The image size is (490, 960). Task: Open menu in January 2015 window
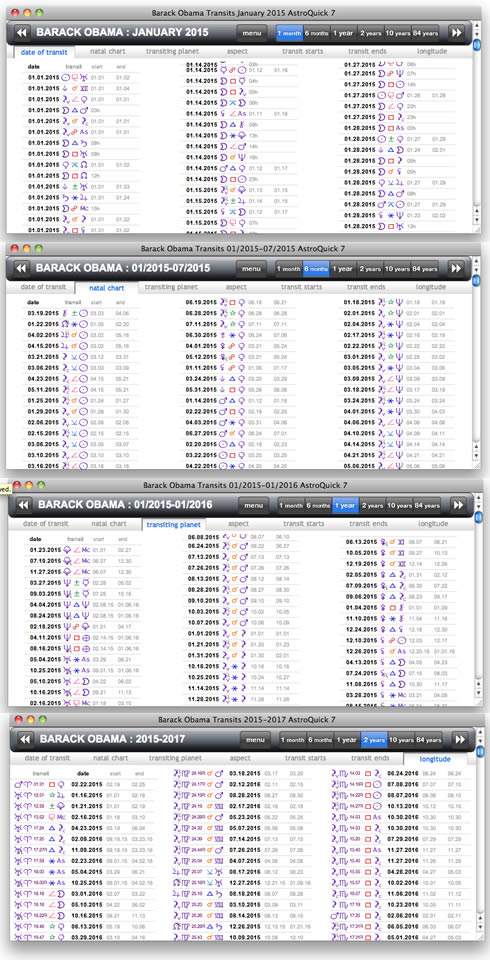[251, 32]
